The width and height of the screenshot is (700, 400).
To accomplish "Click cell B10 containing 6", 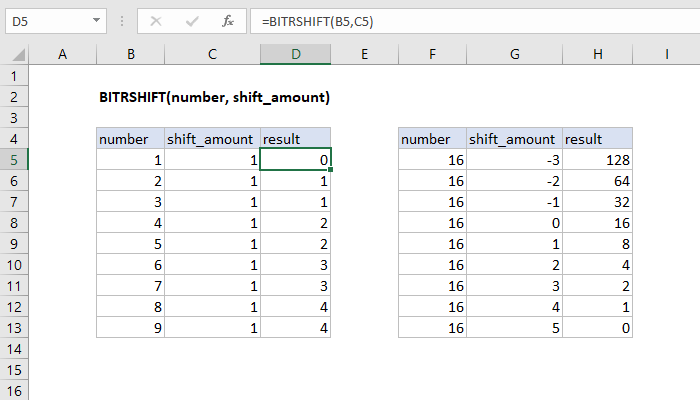I will (x=130, y=265).
